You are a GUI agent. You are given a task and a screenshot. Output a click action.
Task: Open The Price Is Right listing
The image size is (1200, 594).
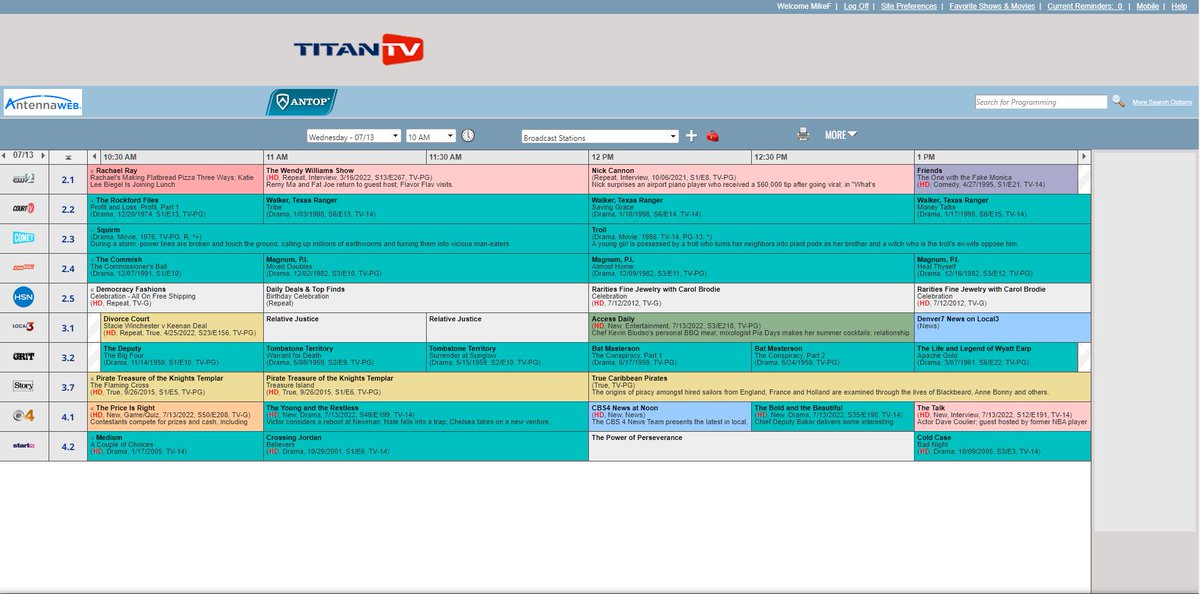click(176, 415)
